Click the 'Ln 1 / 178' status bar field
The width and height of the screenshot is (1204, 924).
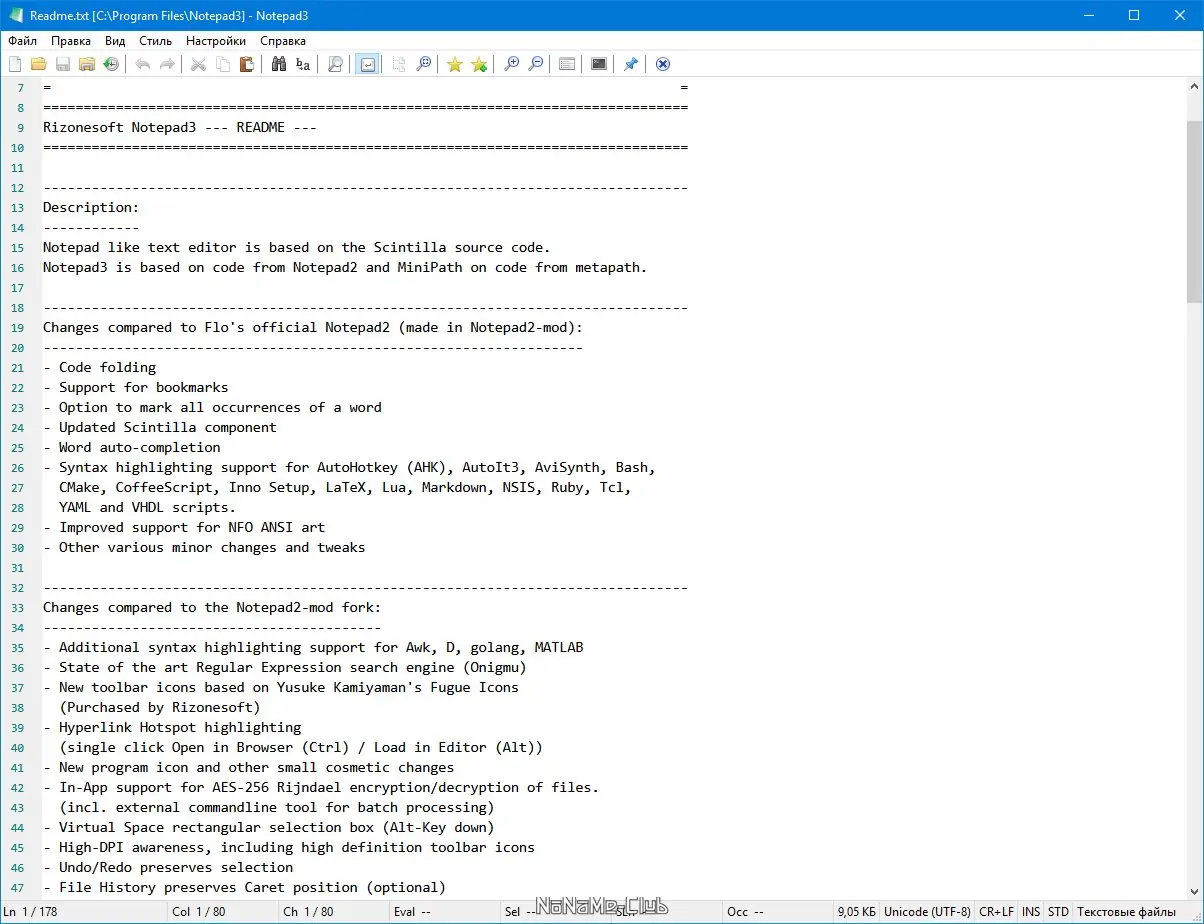point(84,911)
